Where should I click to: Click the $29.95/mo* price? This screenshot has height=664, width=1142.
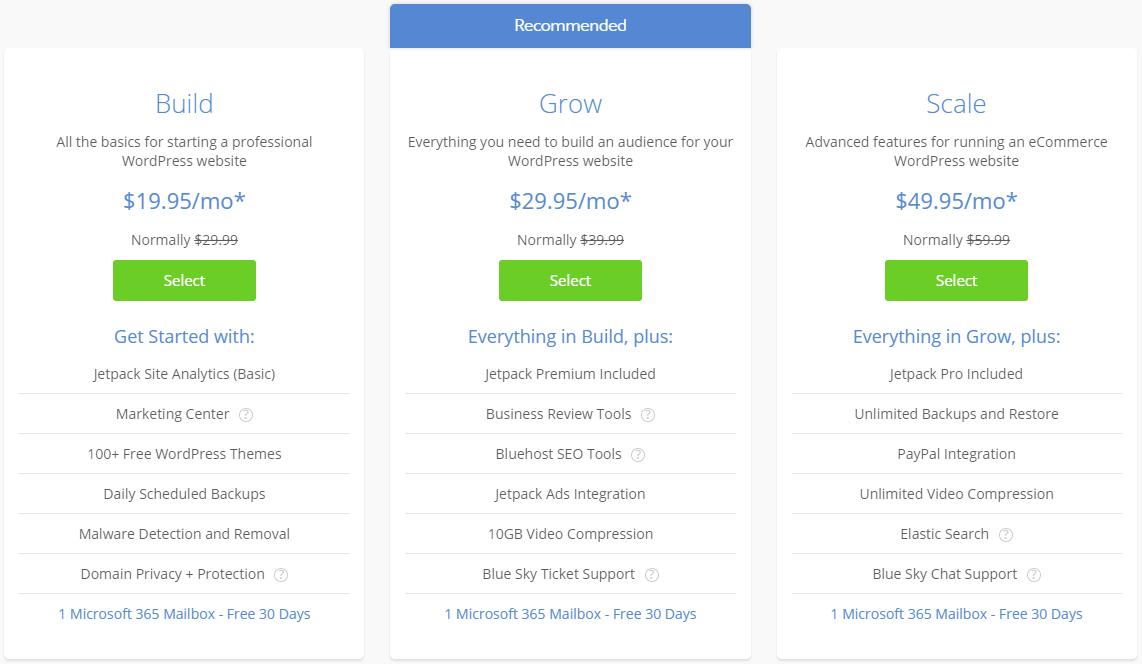570,201
